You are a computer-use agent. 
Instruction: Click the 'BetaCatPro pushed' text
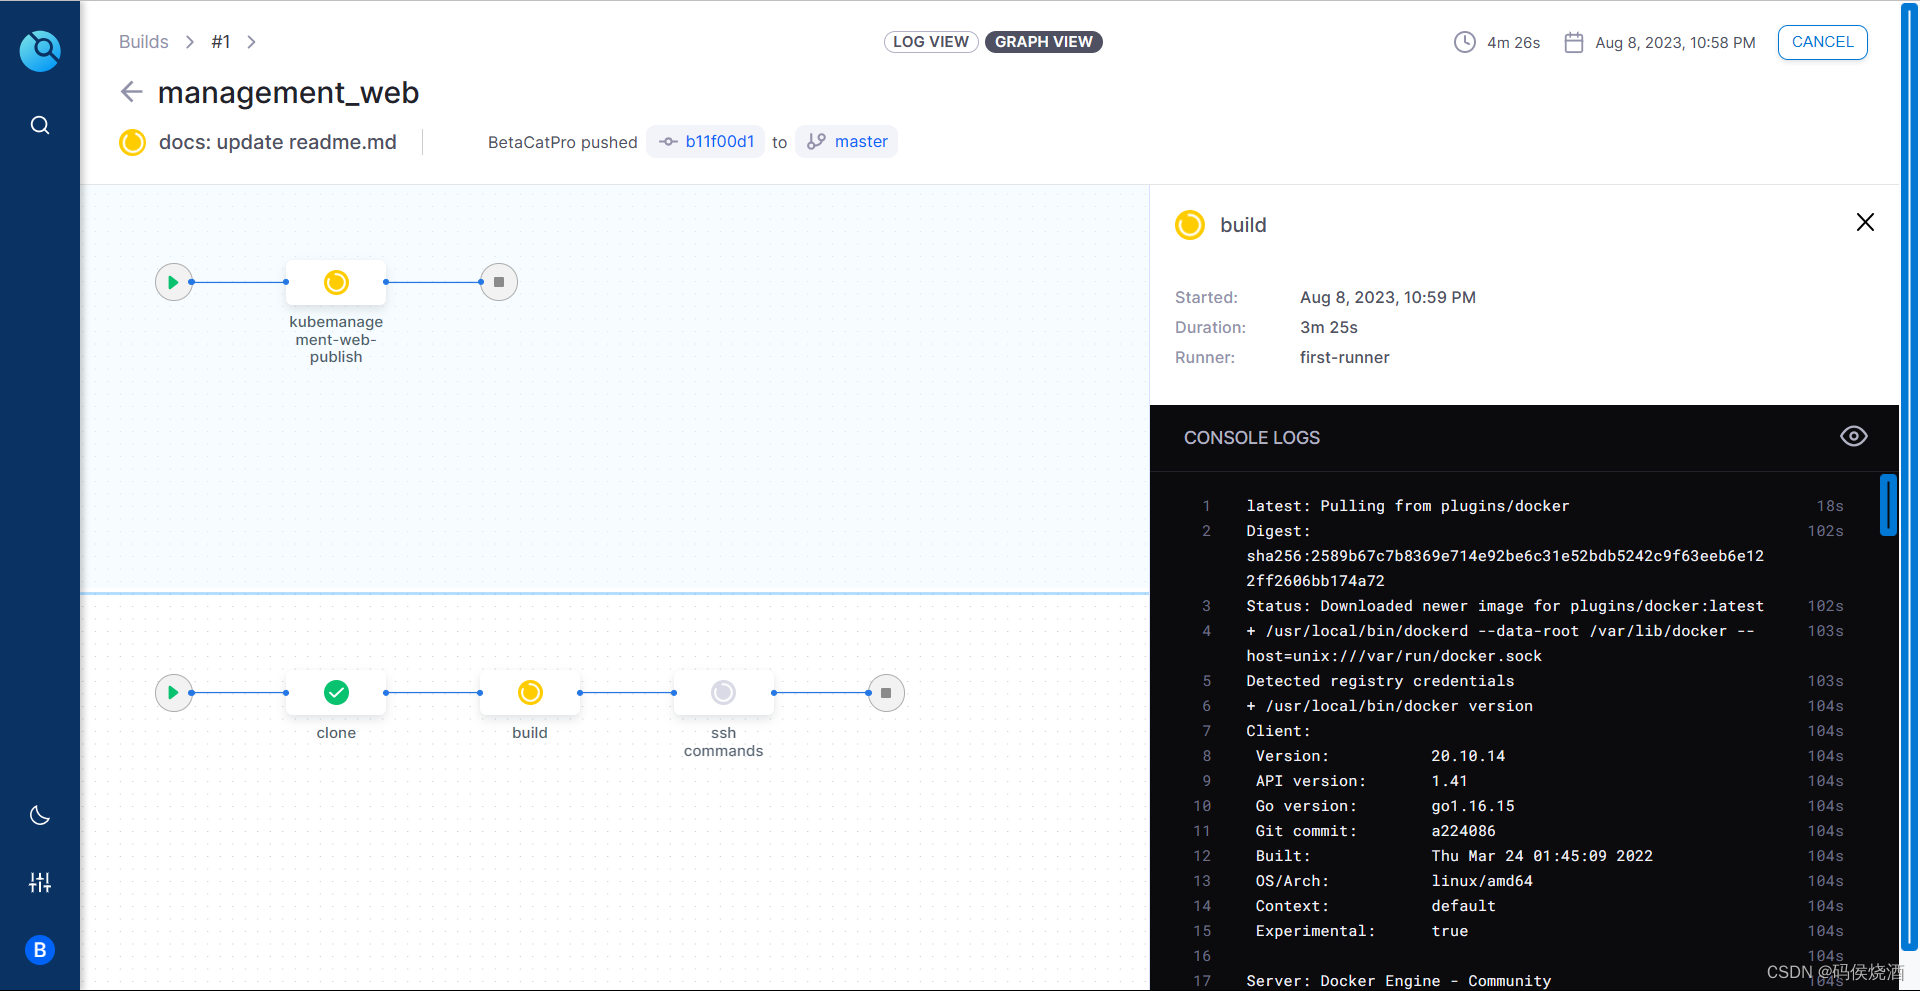pyautogui.click(x=562, y=142)
